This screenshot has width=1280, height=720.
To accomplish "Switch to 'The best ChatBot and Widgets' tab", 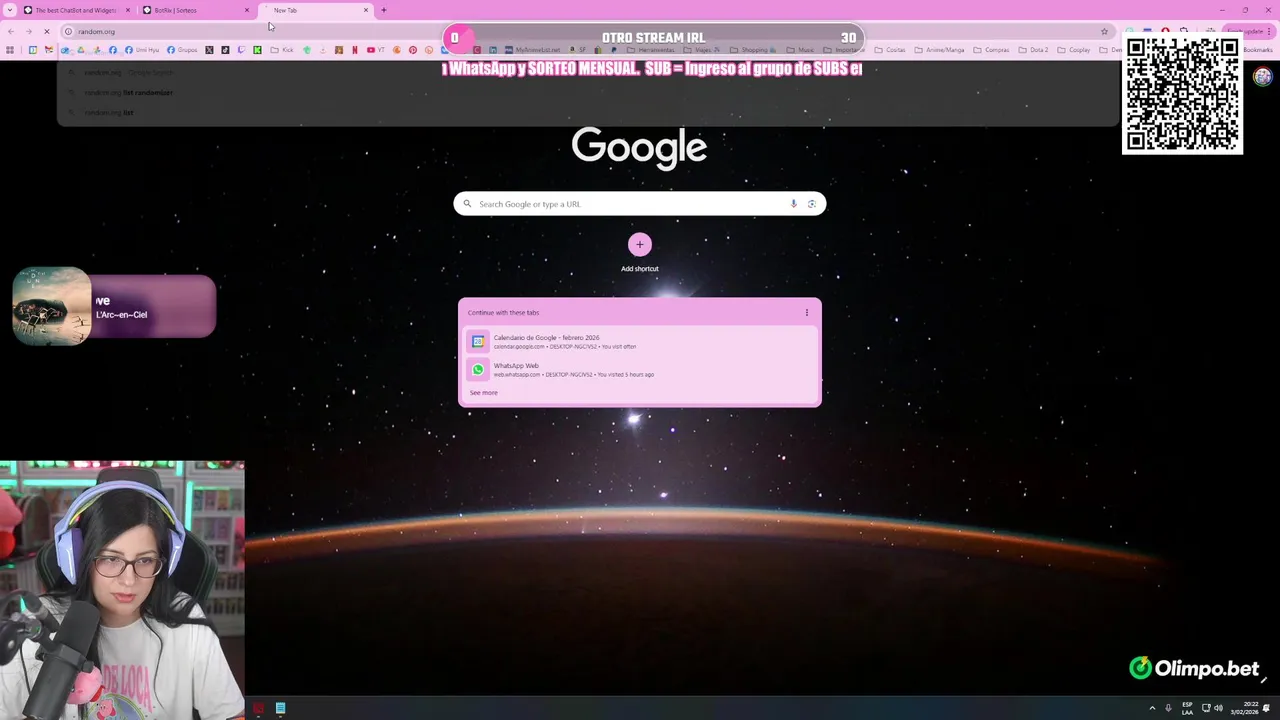I will click(75, 10).
